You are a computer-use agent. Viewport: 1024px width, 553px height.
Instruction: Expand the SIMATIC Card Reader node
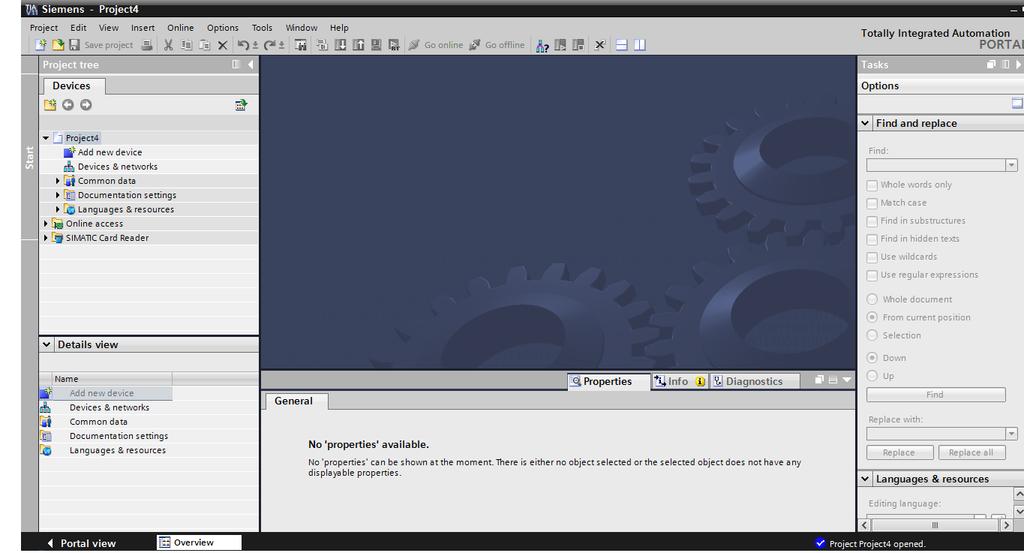(46, 238)
